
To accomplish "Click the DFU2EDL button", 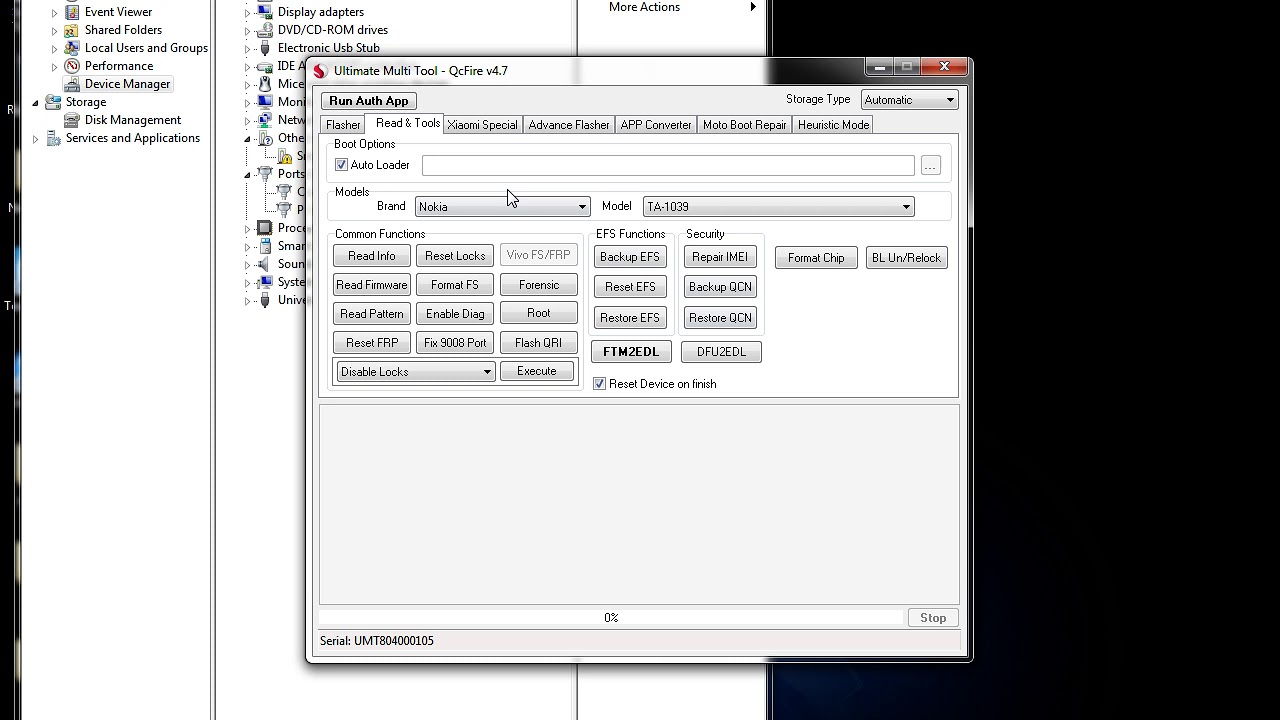I will point(721,352).
